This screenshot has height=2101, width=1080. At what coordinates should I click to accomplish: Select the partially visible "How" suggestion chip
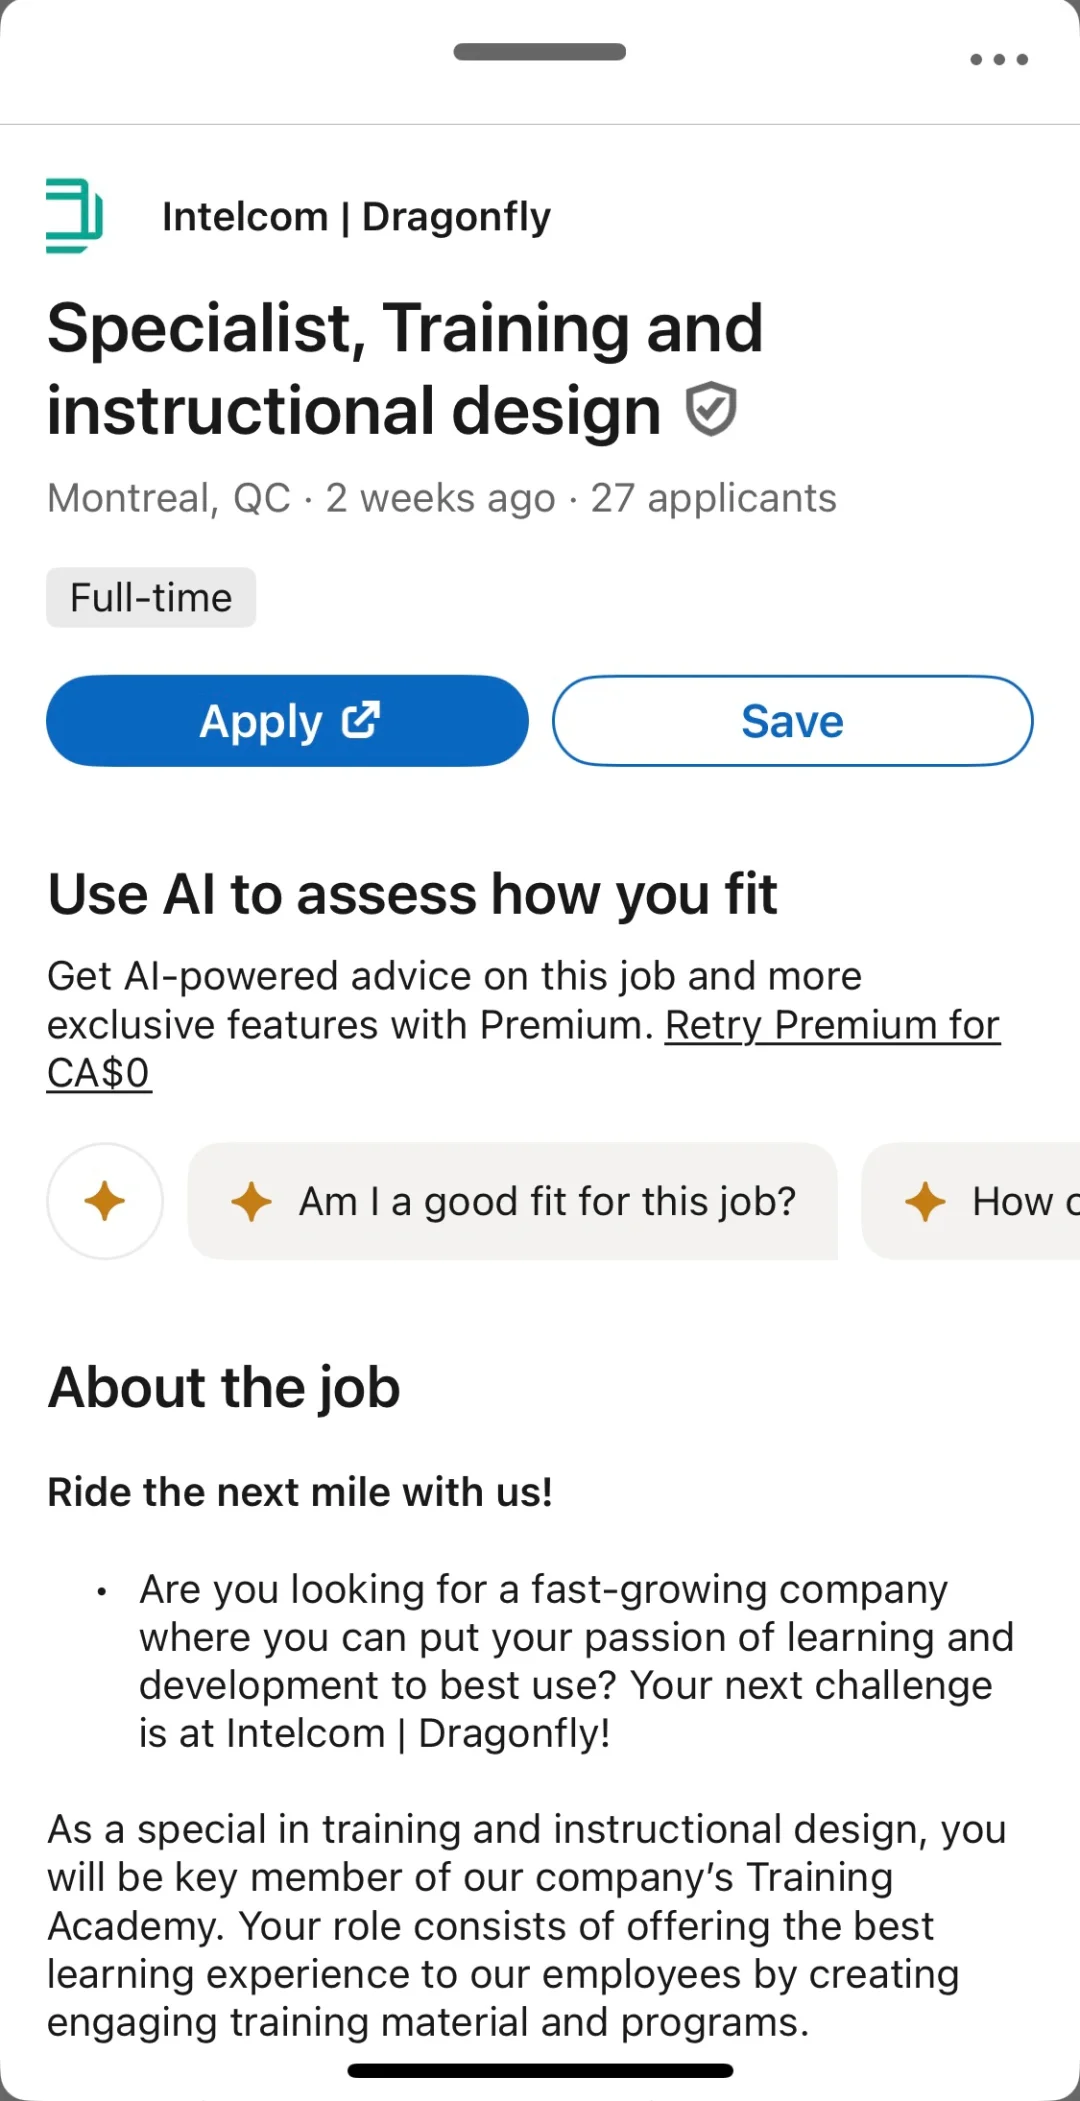[x=1010, y=1201]
